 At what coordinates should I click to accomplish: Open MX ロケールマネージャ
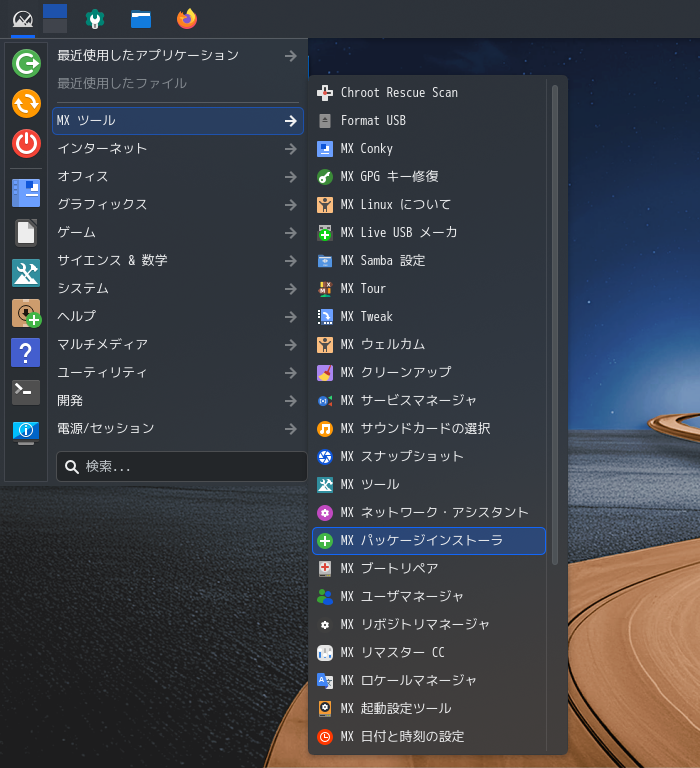pos(429,680)
